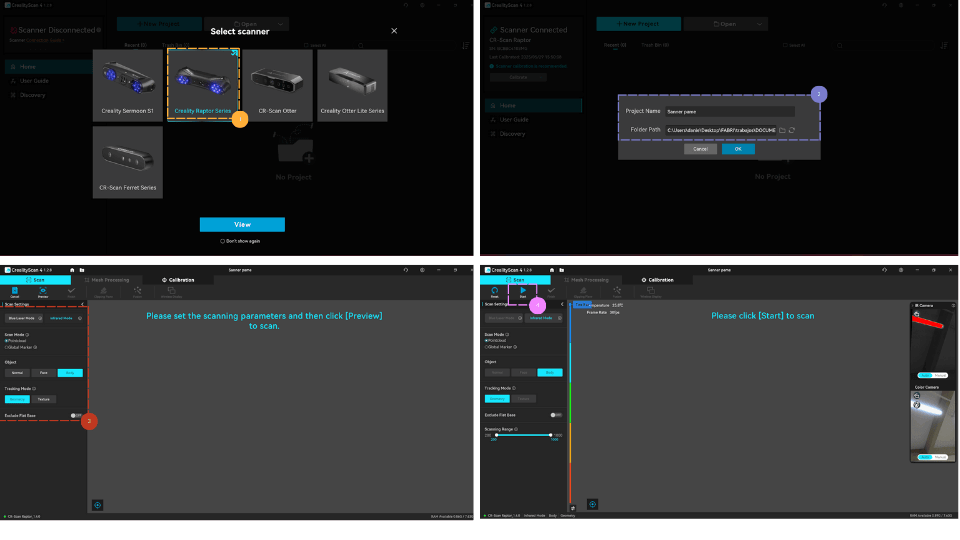Collapse the Scan Settings panel in preview screen
Screen dimensions: 960x540
[x=82, y=304]
